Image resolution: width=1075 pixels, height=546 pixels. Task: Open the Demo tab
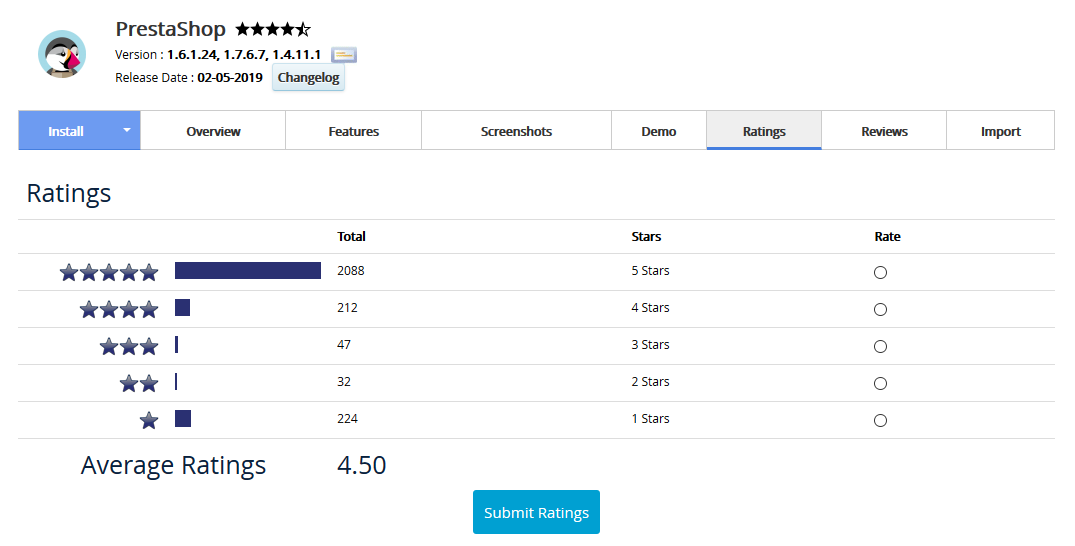659,130
